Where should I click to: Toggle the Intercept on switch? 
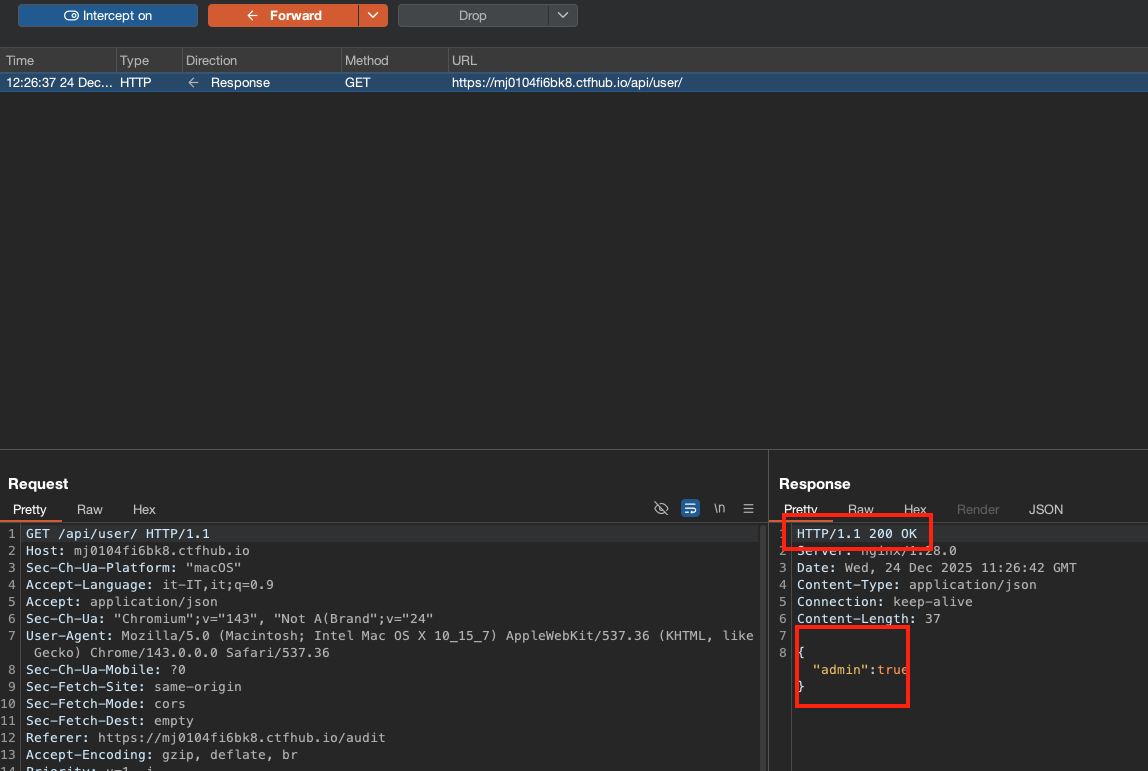pos(107,16)
